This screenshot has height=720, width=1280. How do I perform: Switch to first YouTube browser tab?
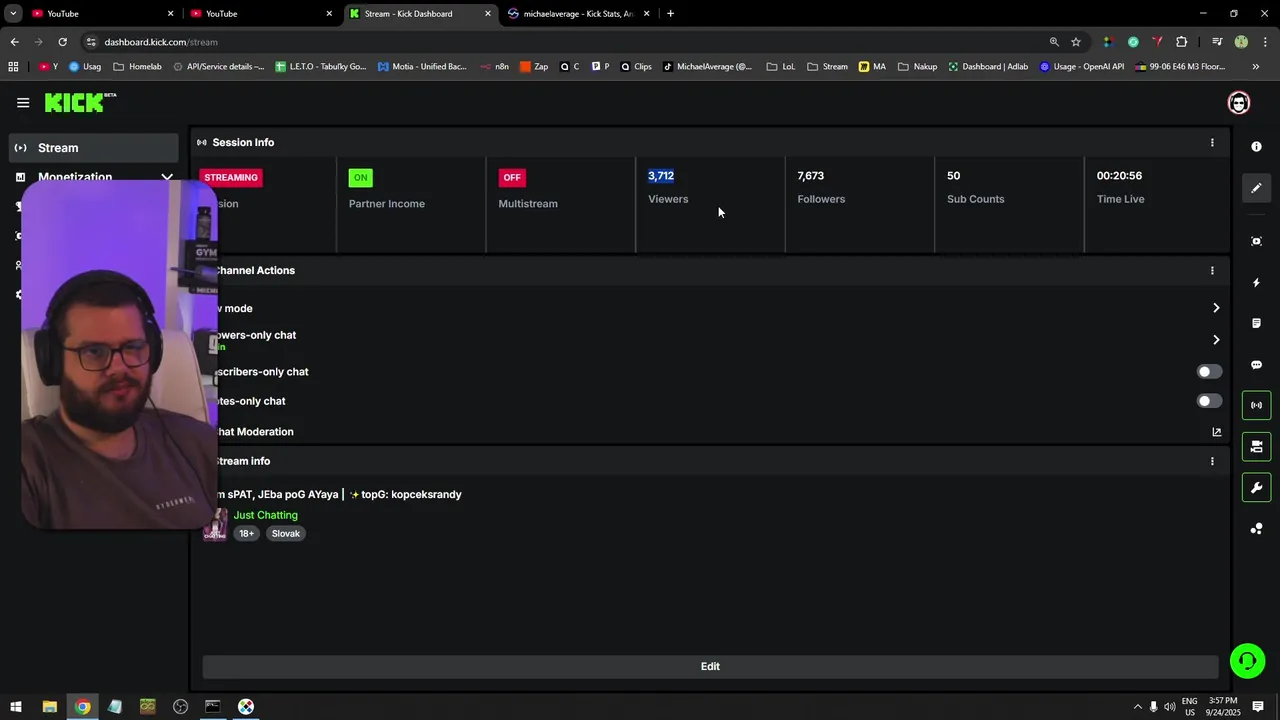point(103,14)
